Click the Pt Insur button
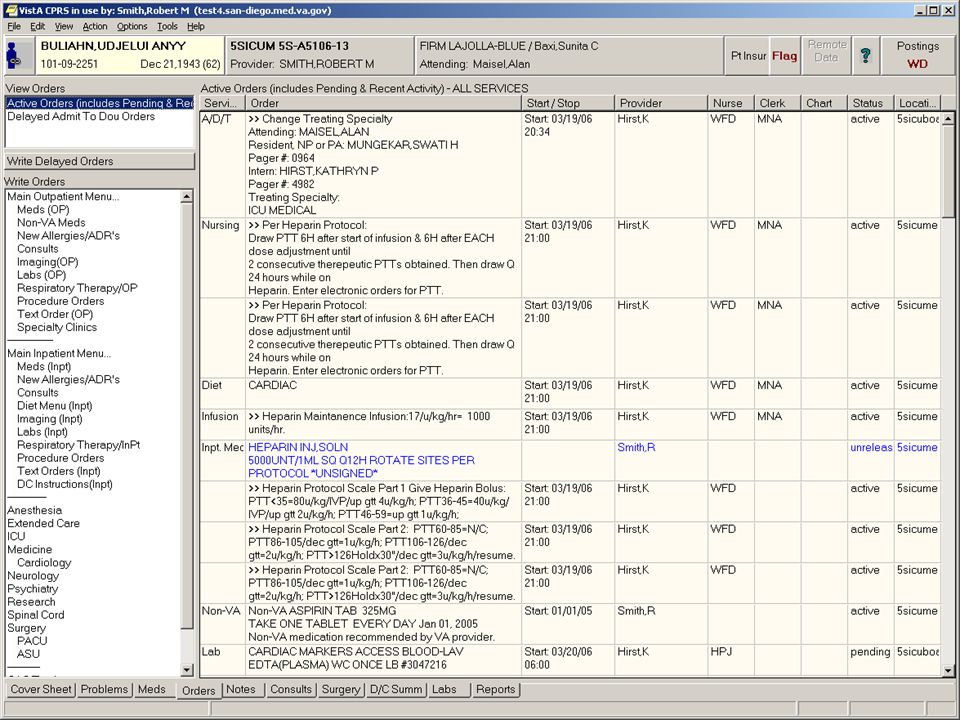Image resolution: width=960 pixels, height=720 pixels. (x=748, y=56)
